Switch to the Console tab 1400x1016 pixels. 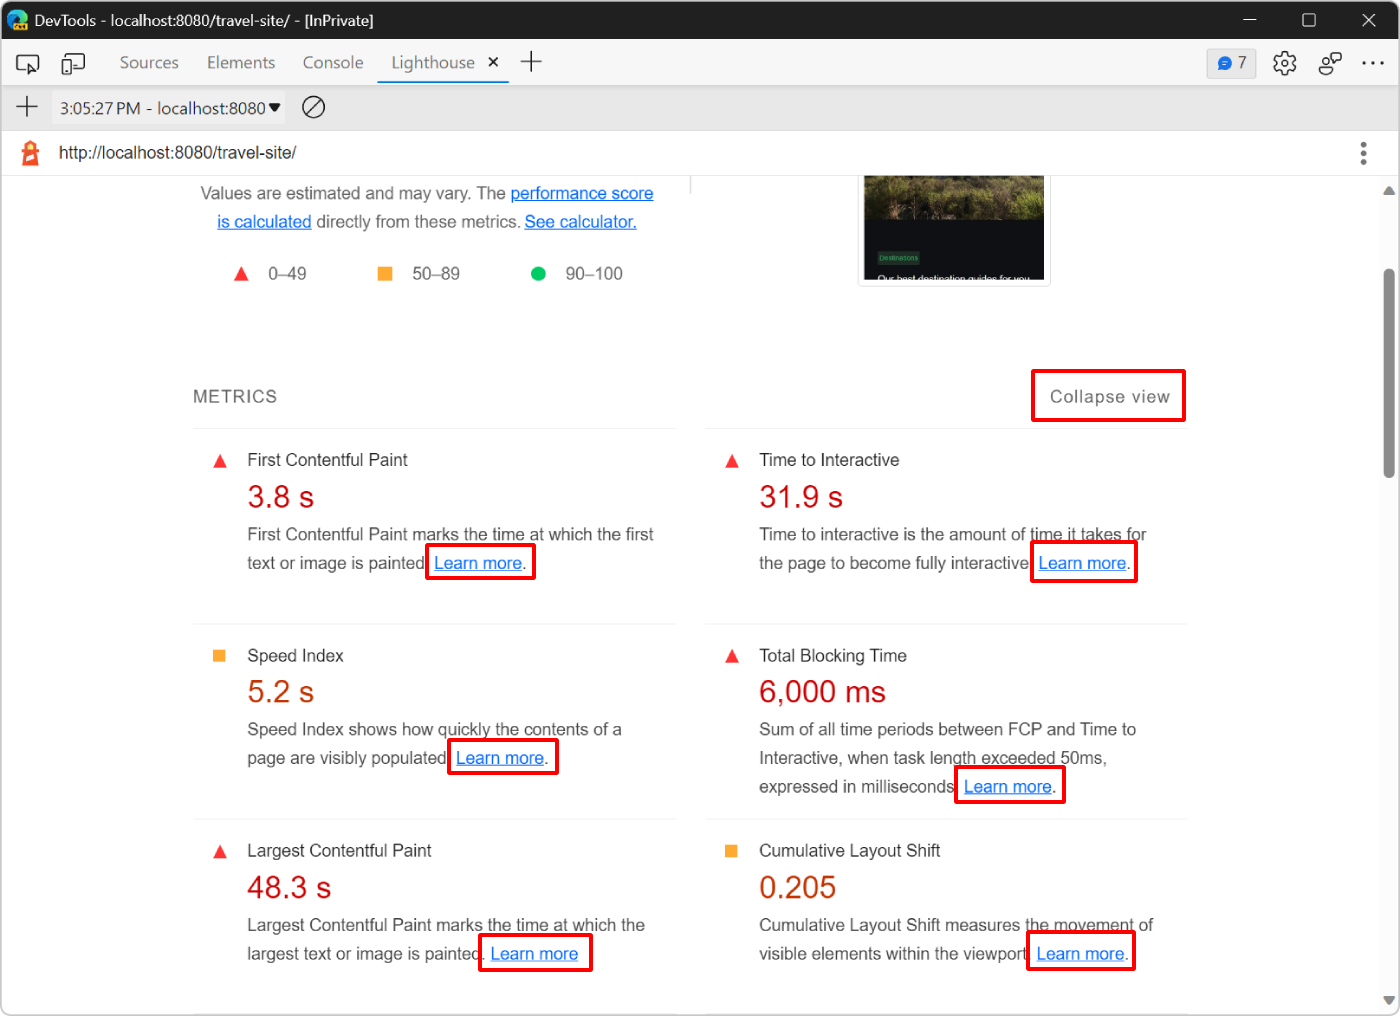point(332,62)
